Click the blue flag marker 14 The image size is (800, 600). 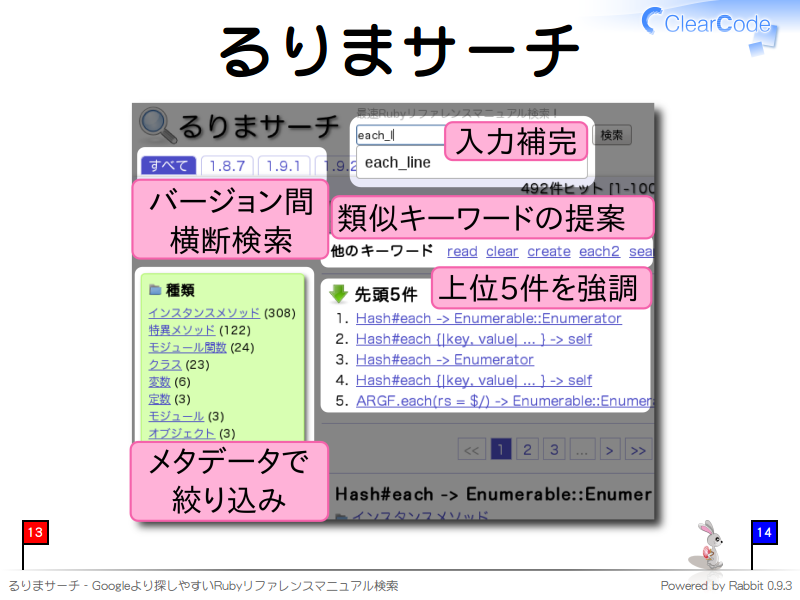pos(764,533)
